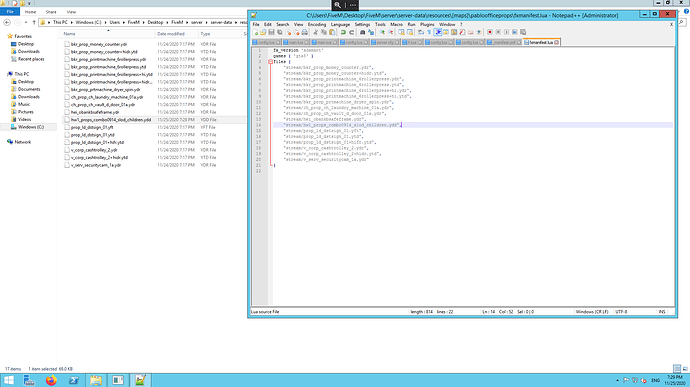Undo the last edit with green arrow
Viewport: 690px width, 387px height.
[343, 32]
